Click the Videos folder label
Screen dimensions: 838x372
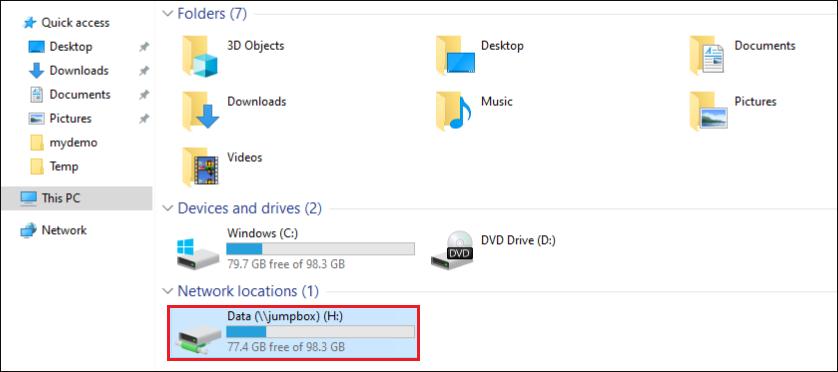[245, 158]
